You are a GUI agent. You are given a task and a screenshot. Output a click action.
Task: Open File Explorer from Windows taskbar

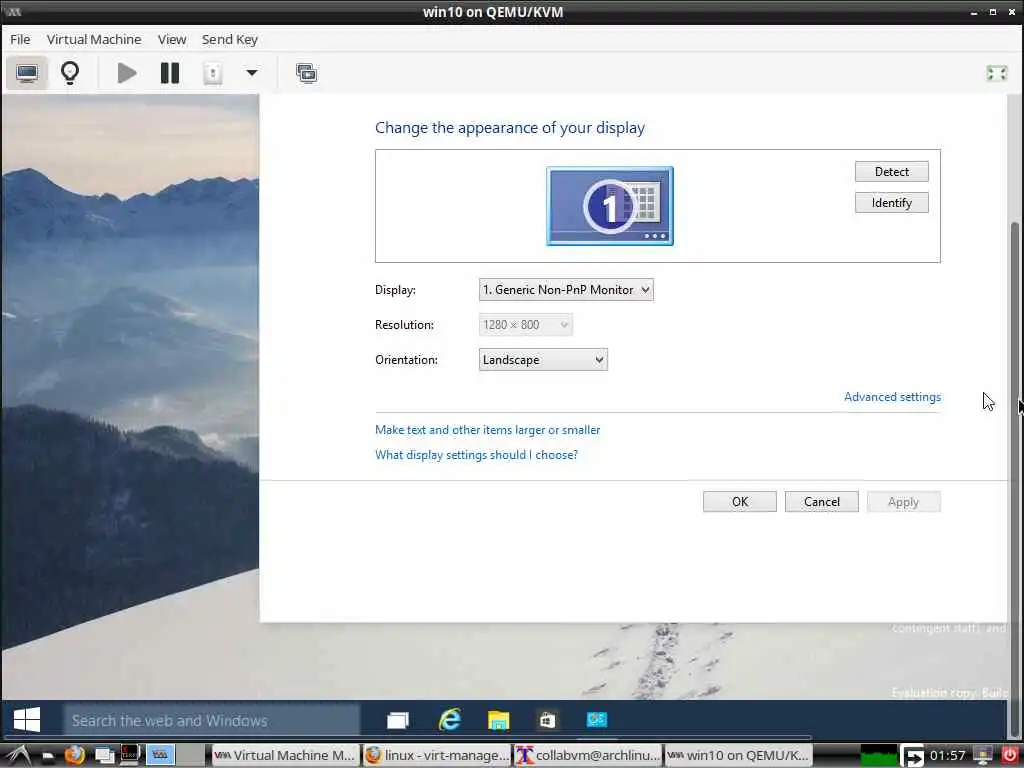point(498,720)
